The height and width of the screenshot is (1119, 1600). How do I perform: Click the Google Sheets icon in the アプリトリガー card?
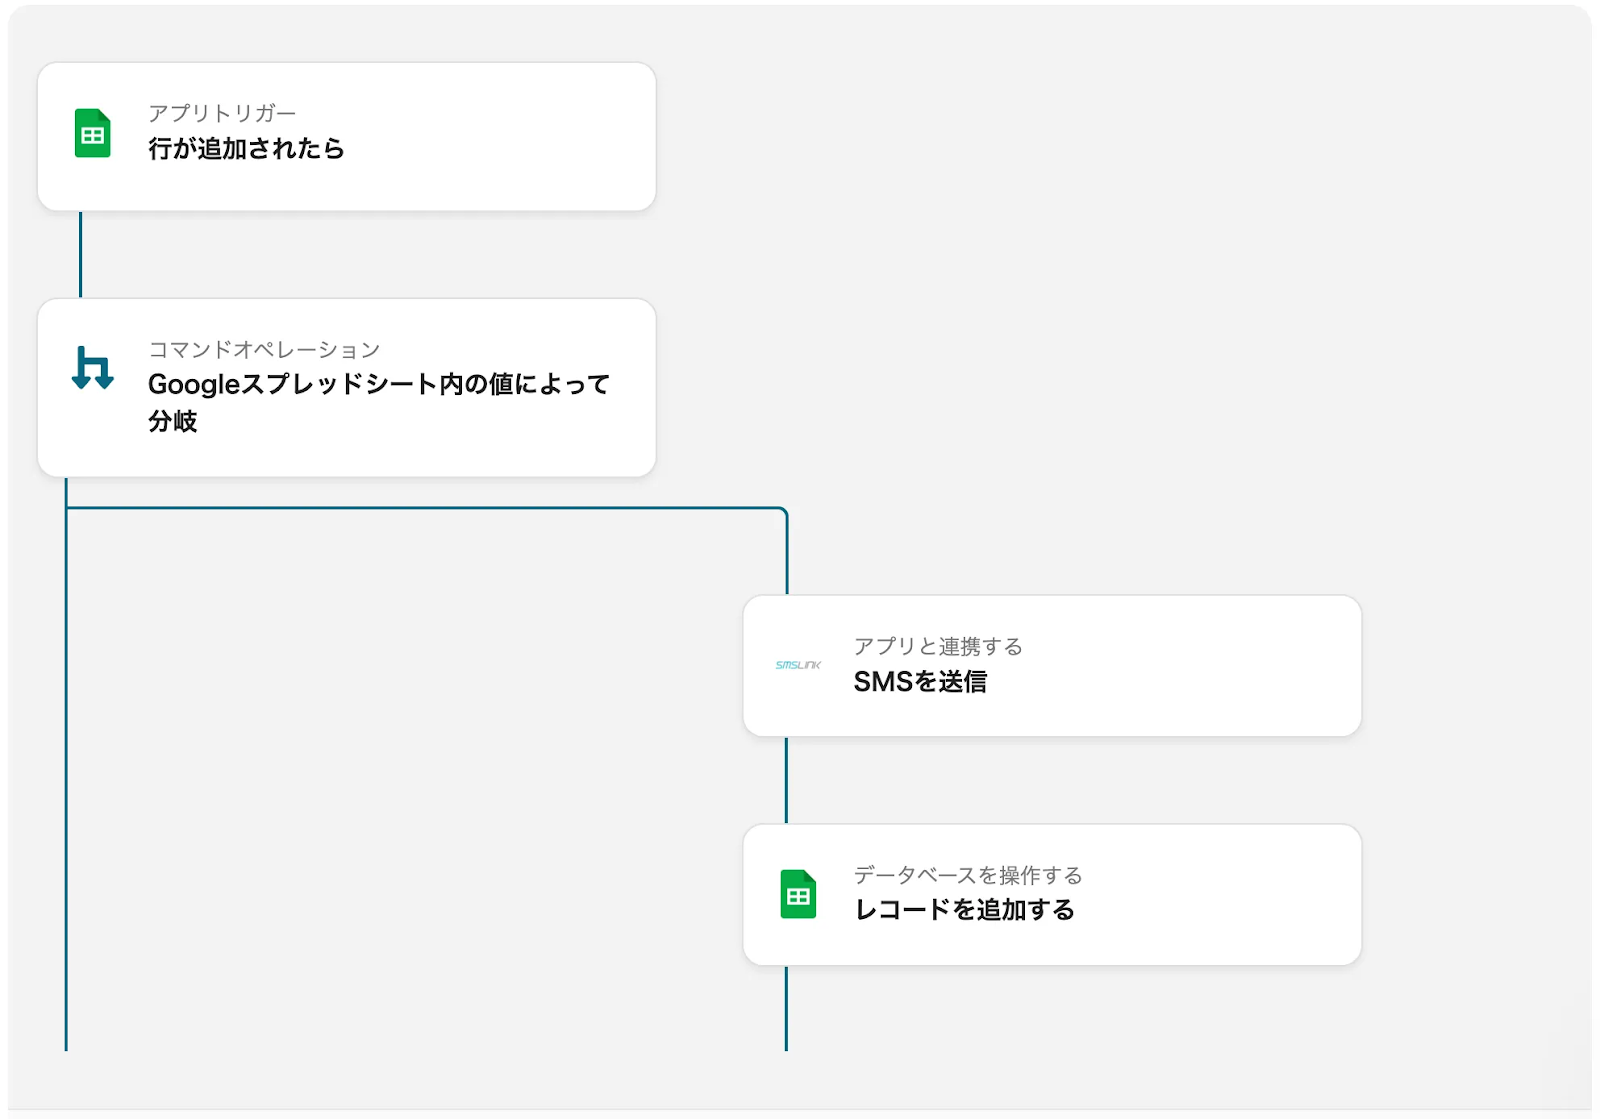point(93,134)
